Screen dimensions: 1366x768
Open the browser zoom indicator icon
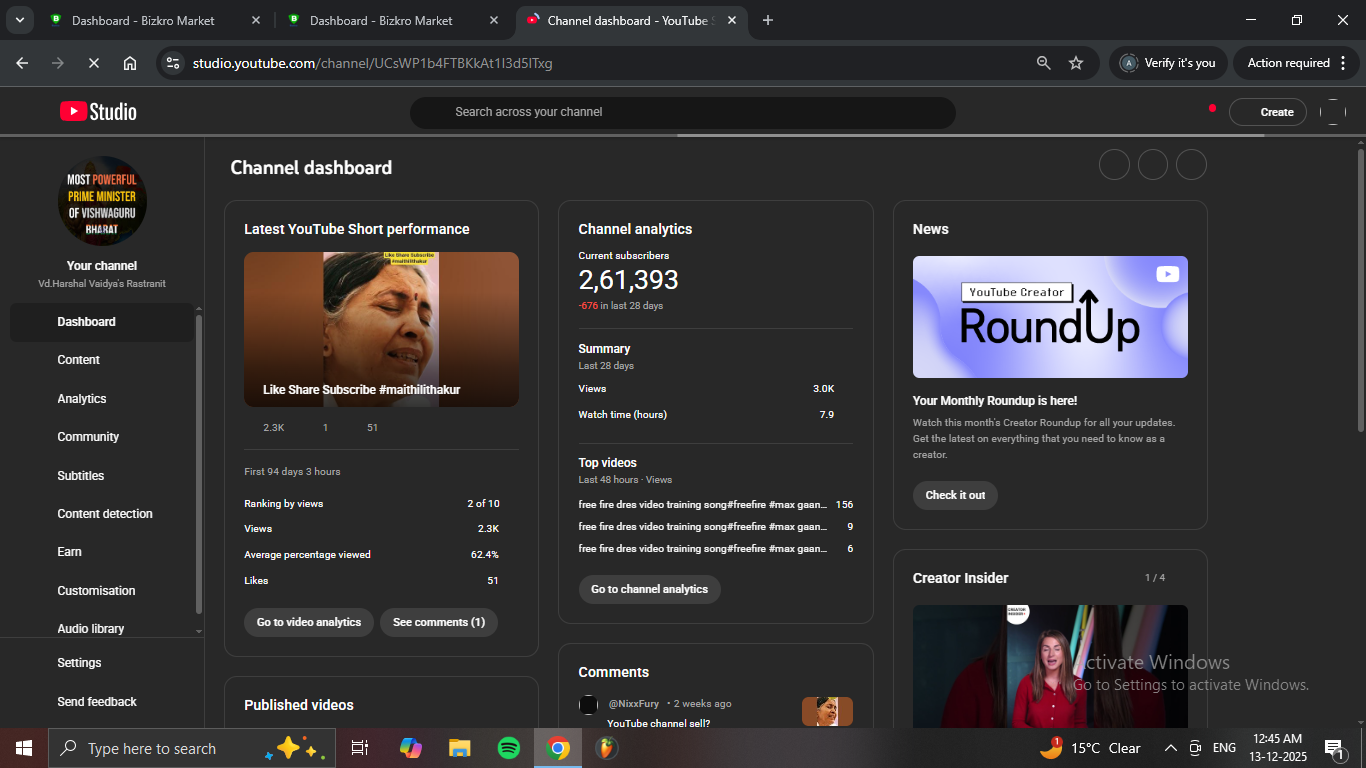1043,63
